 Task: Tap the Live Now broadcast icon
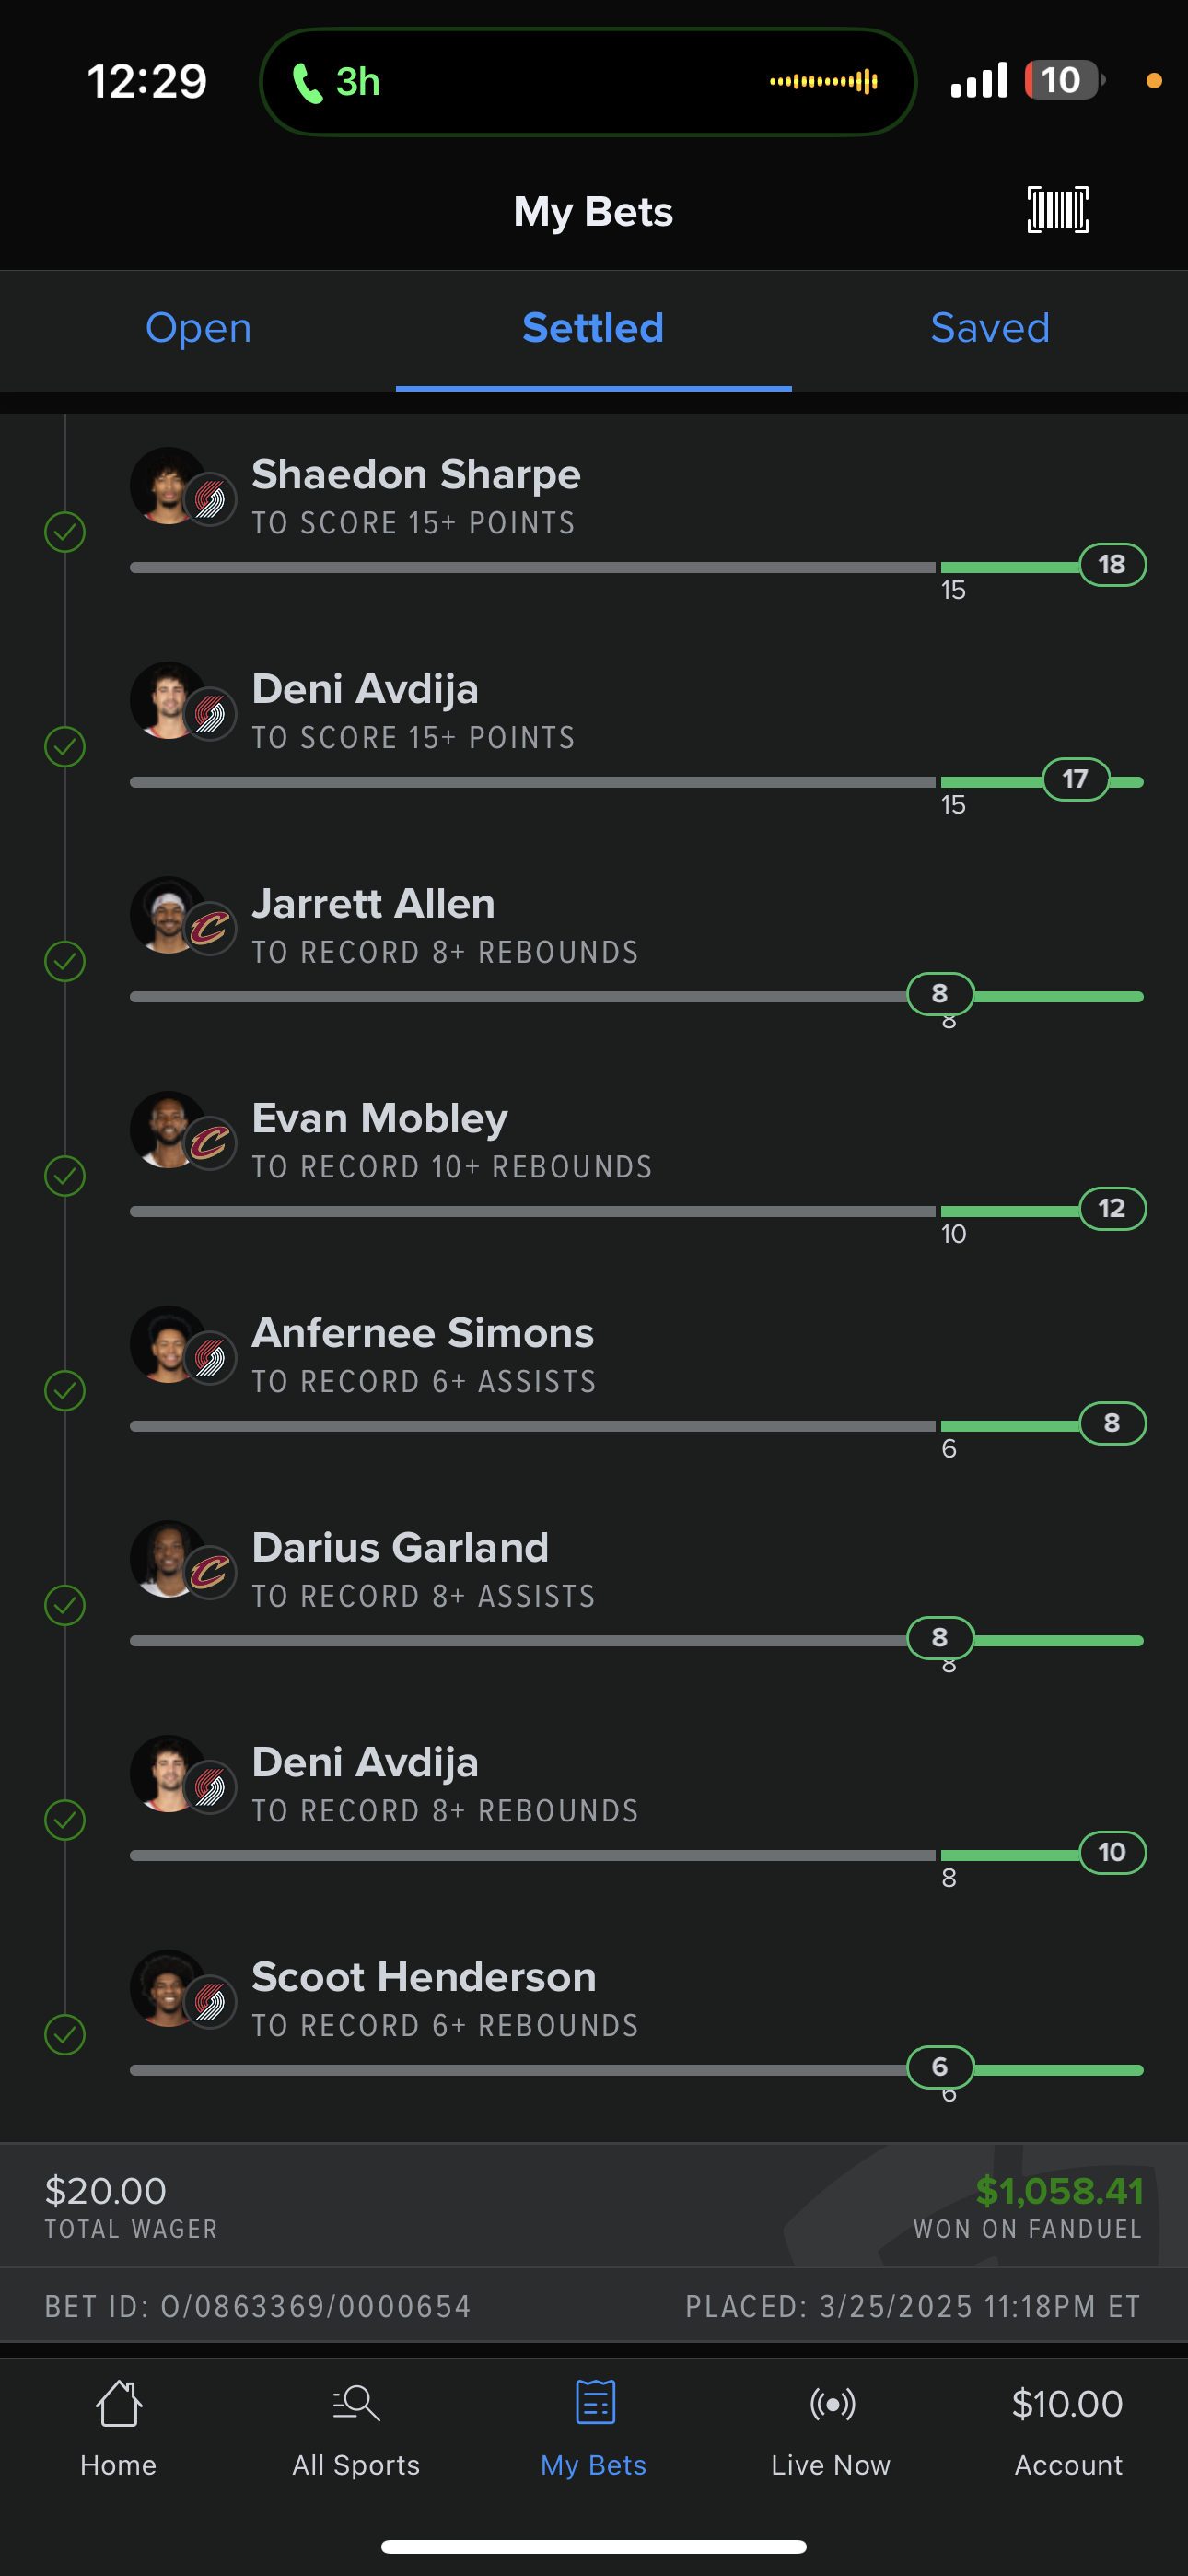(x=831, y=2403)
